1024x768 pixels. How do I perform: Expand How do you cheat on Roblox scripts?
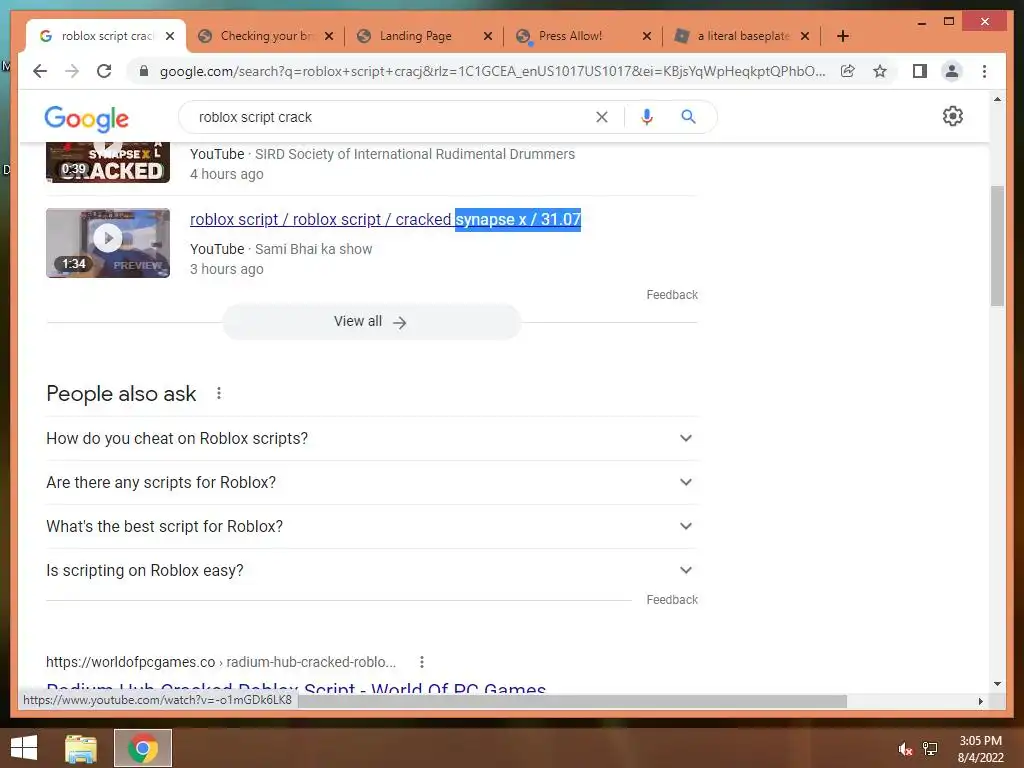point(370,438)
